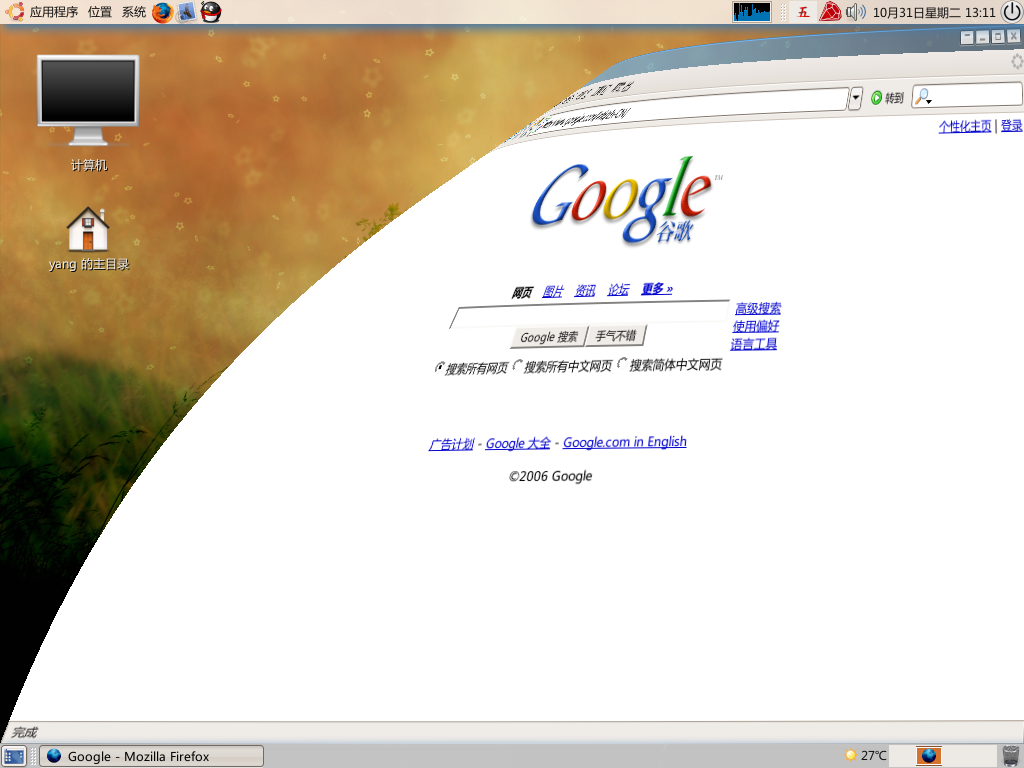Launch Firefox from the top panel icon
Image resolution: width=1024 pixels, height=768 pixels.
tap(162, 12)
